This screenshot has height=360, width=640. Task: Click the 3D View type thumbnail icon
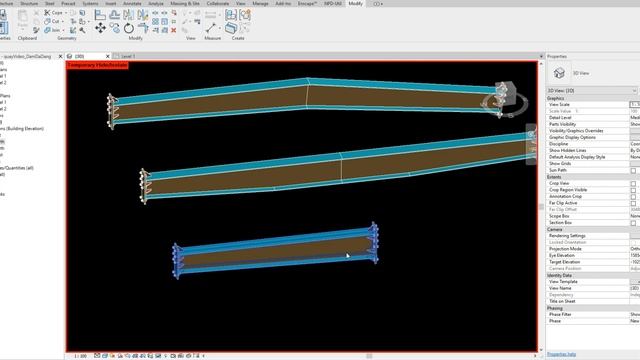559,73
